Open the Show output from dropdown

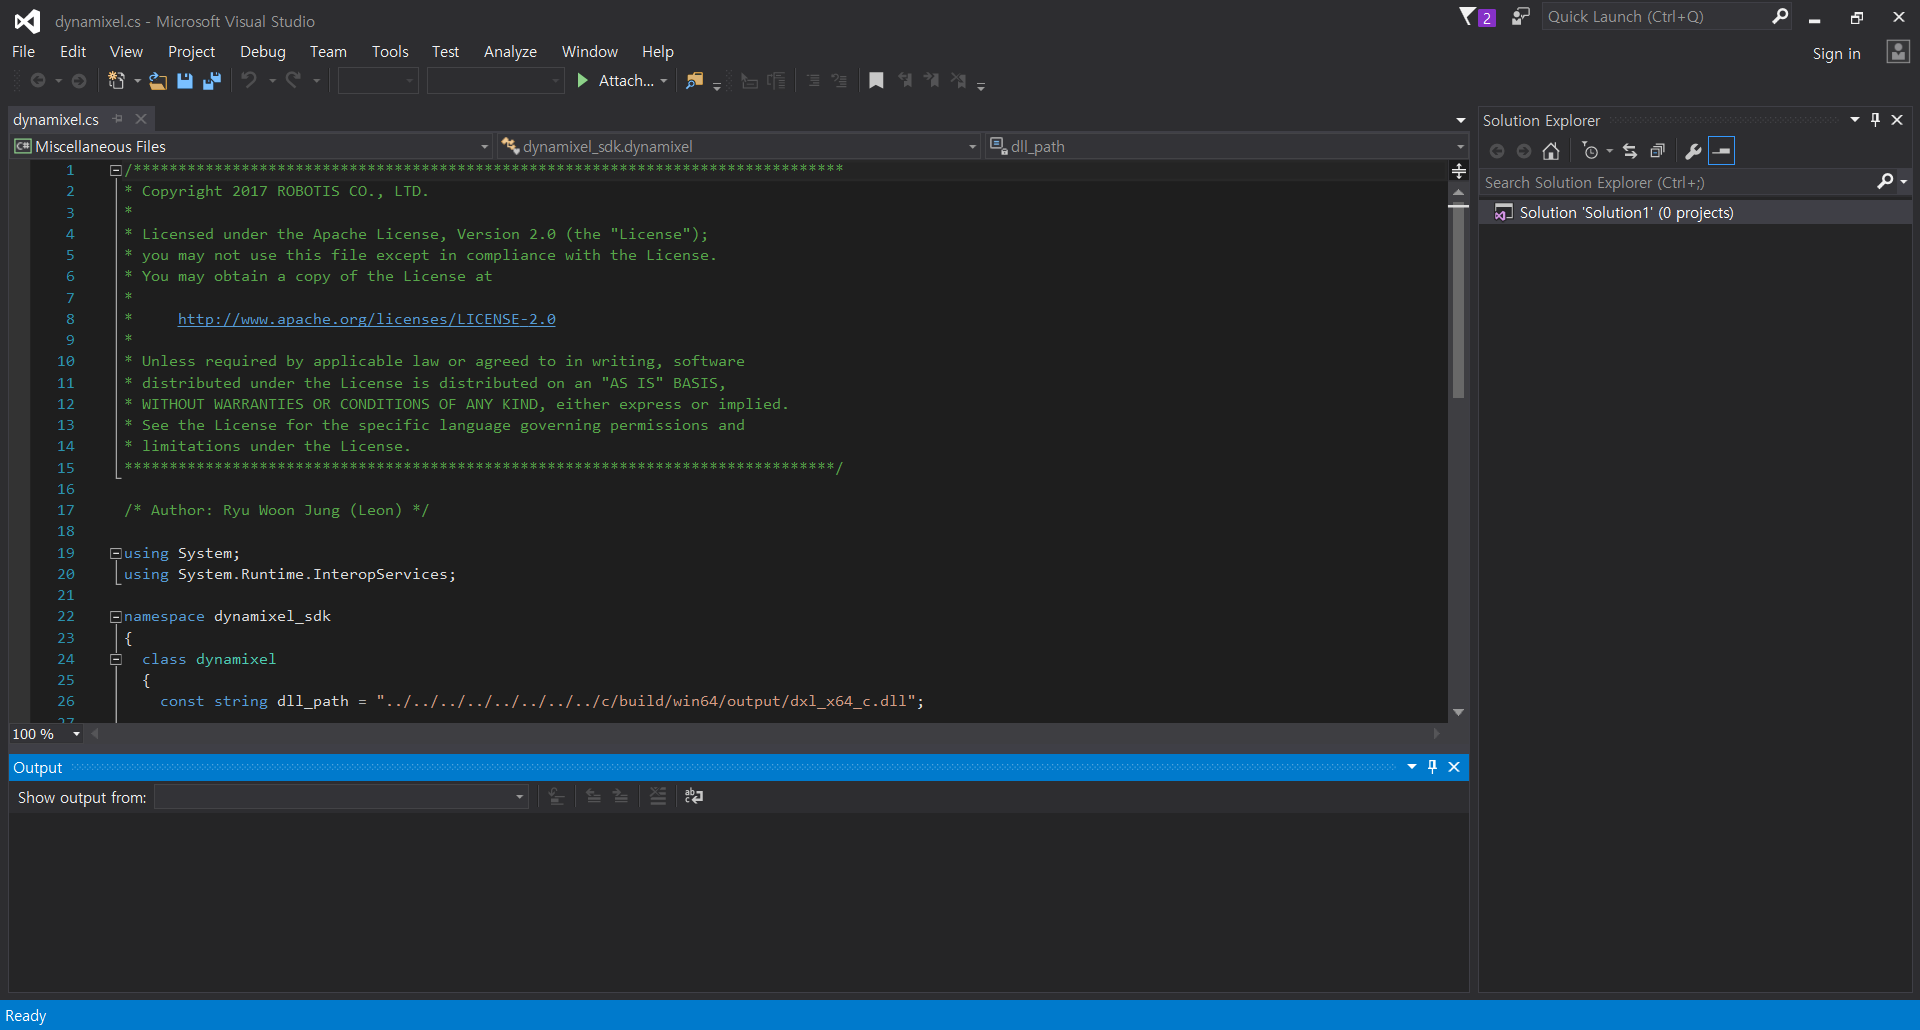[518, 797]
